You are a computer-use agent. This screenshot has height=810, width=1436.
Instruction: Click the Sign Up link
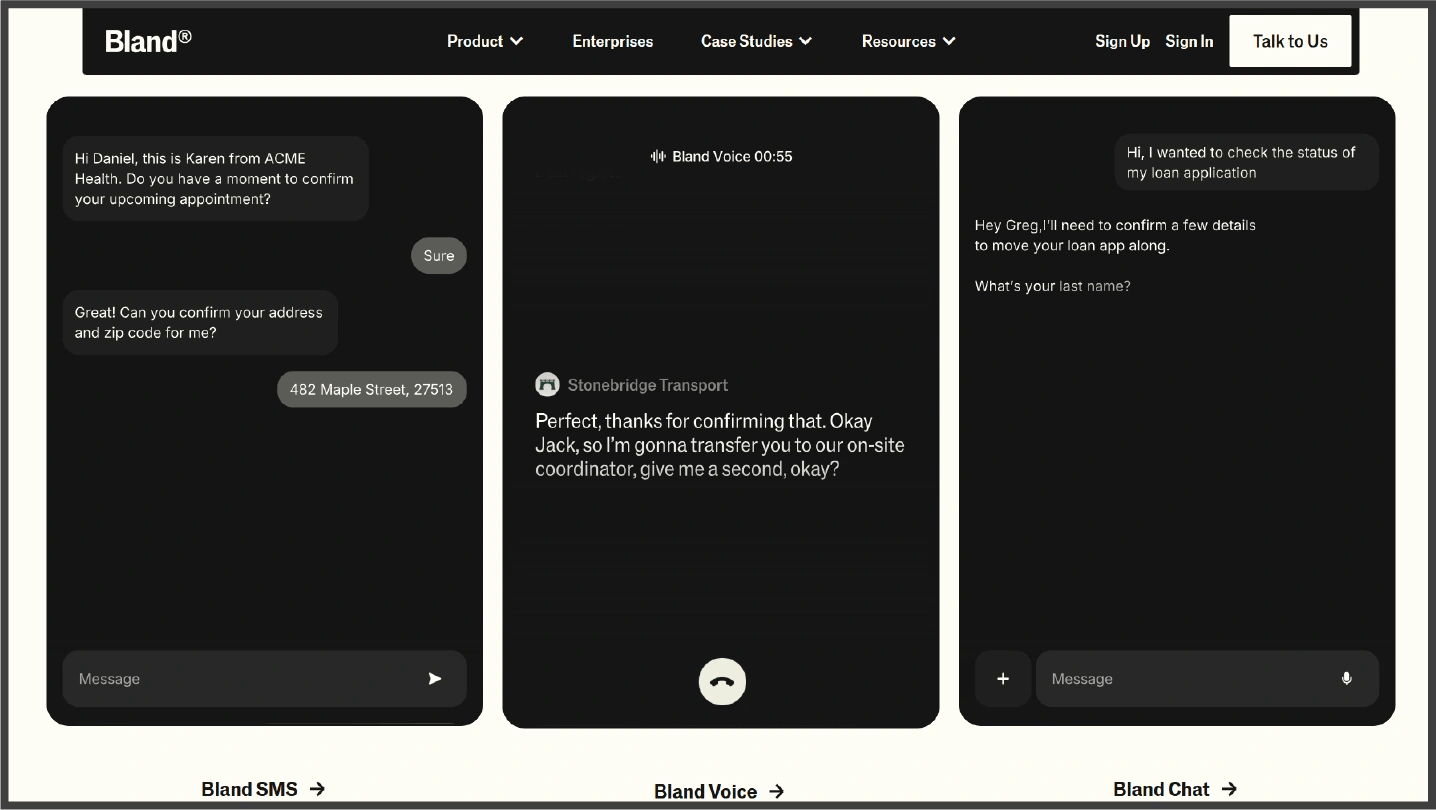[1122, 41]
